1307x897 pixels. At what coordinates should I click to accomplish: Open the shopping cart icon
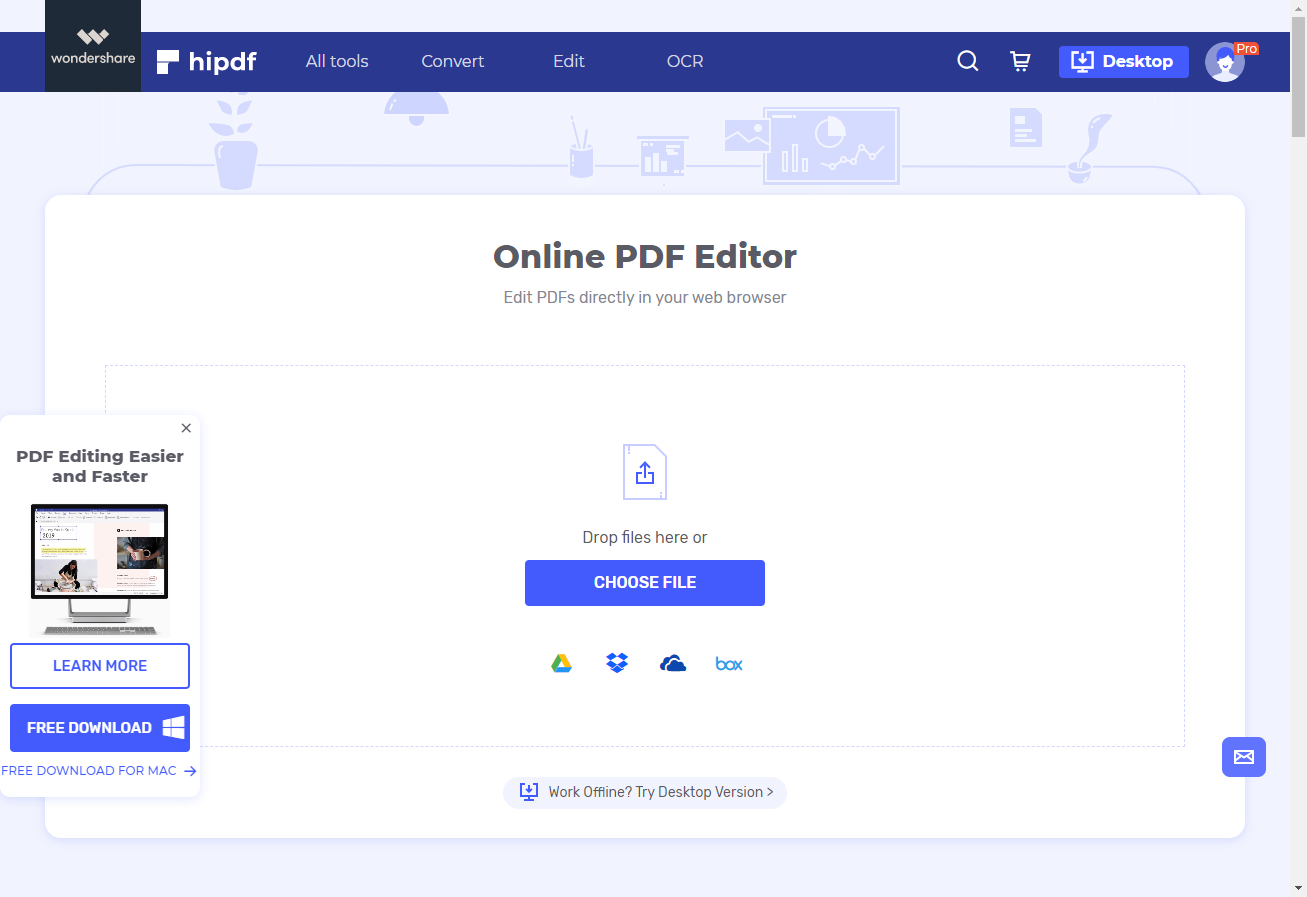1020,61
